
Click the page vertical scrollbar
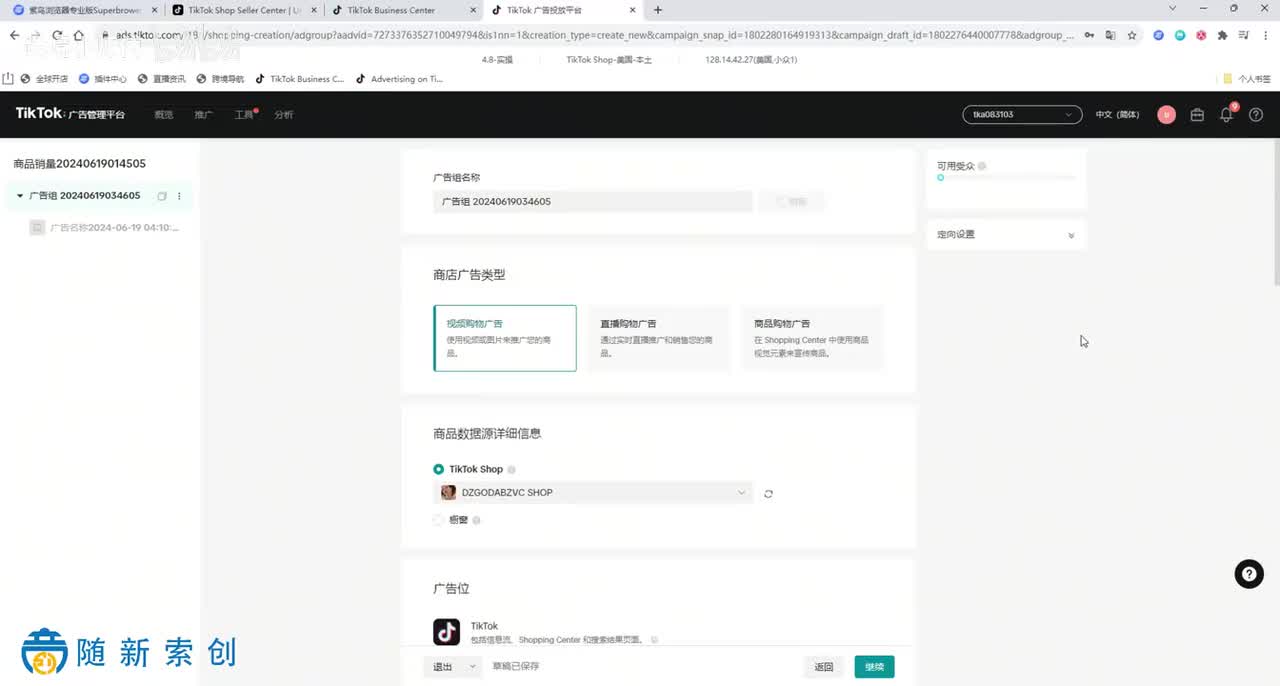[x=1275, y=211]
